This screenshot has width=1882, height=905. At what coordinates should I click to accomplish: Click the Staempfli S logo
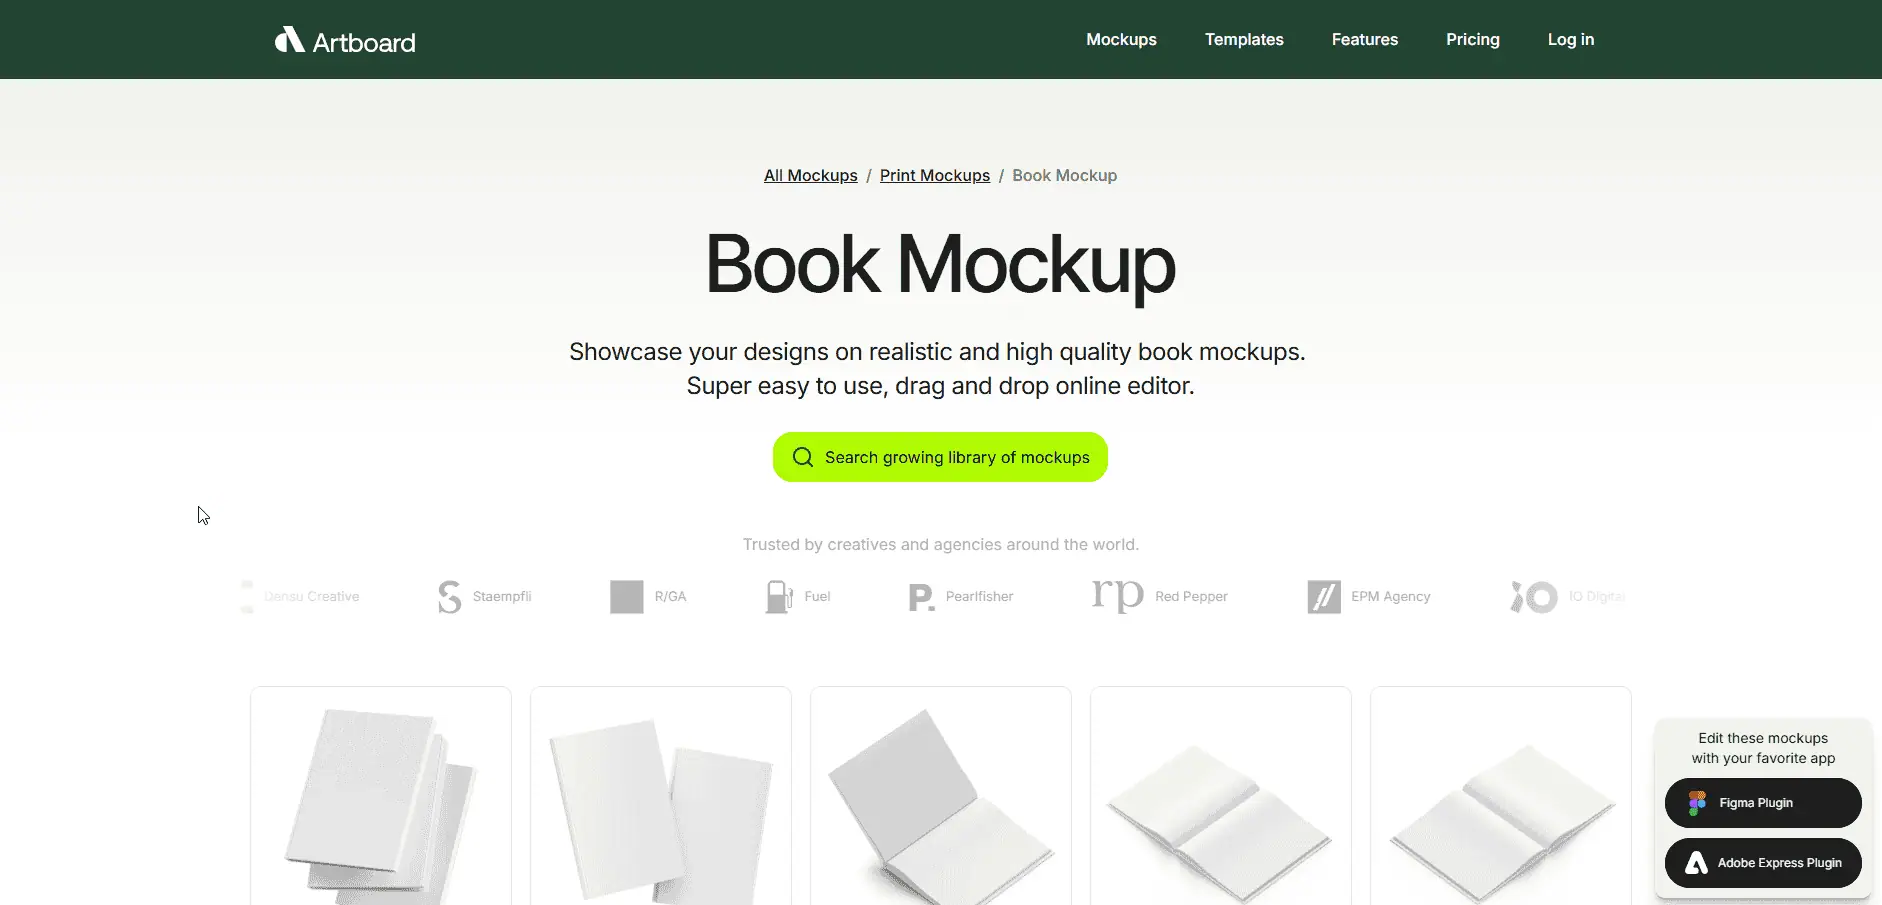[x=450, y=597]
